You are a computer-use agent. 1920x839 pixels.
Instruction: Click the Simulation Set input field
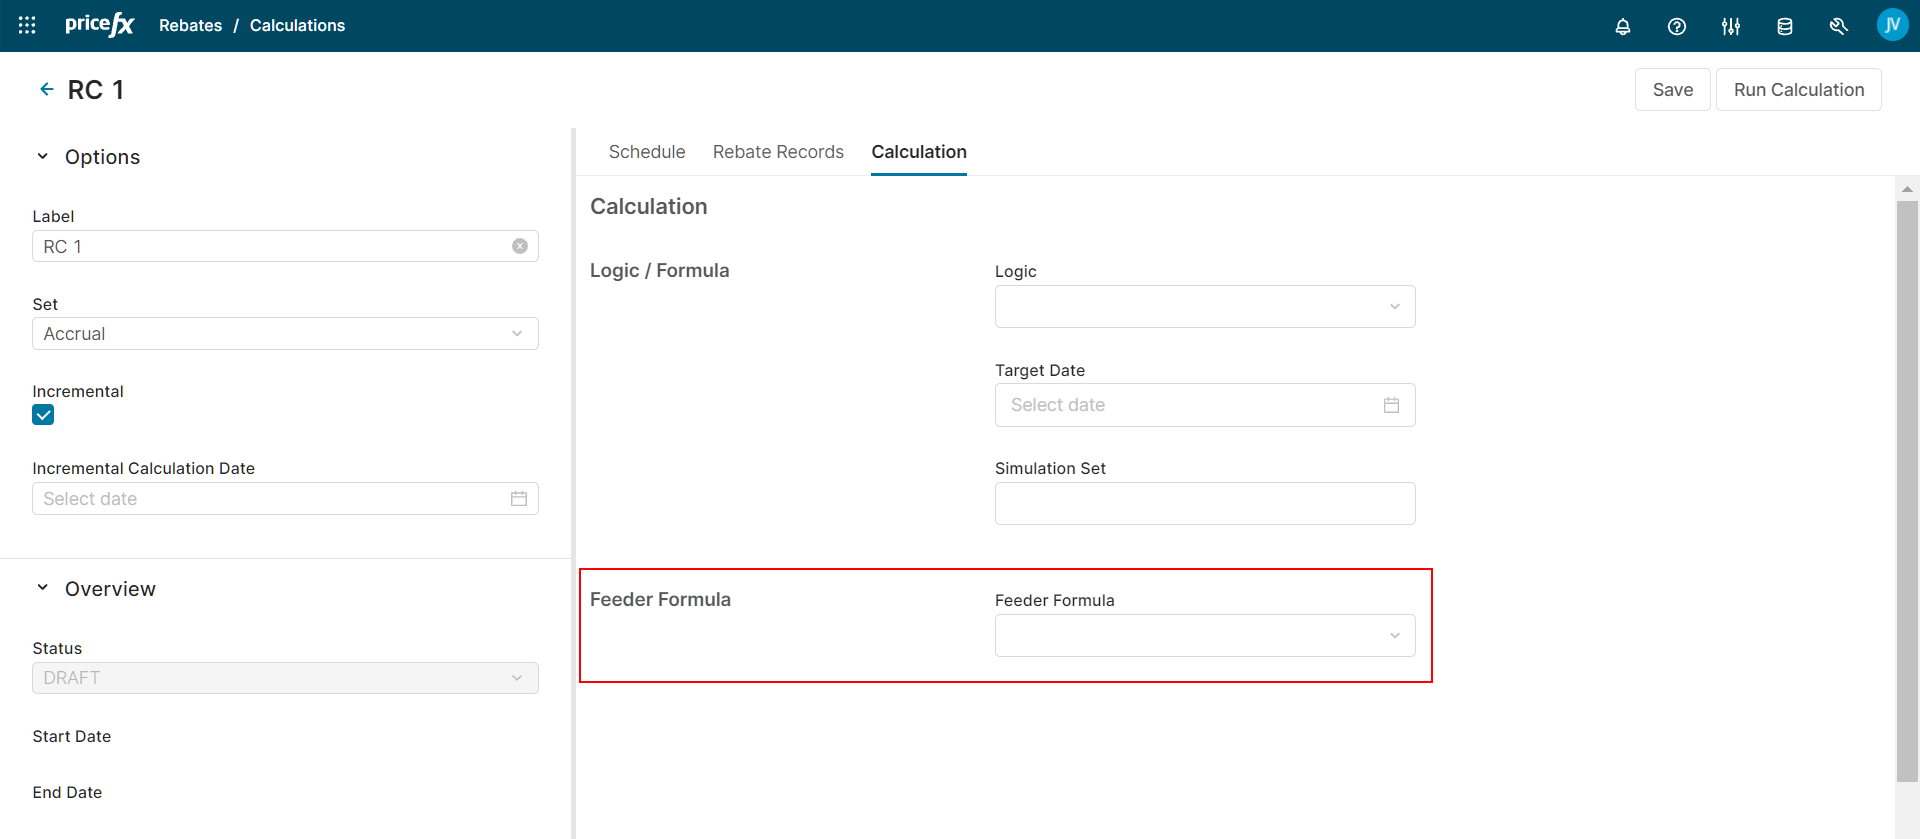[1204, 504]
